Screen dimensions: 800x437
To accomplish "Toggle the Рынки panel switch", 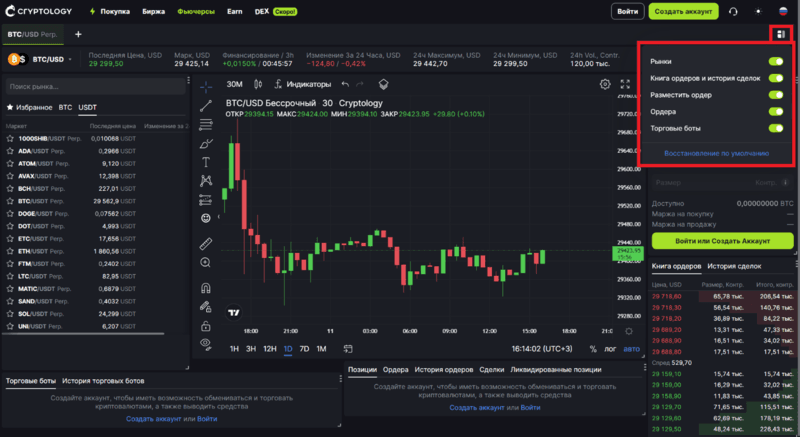I will 776,61.
